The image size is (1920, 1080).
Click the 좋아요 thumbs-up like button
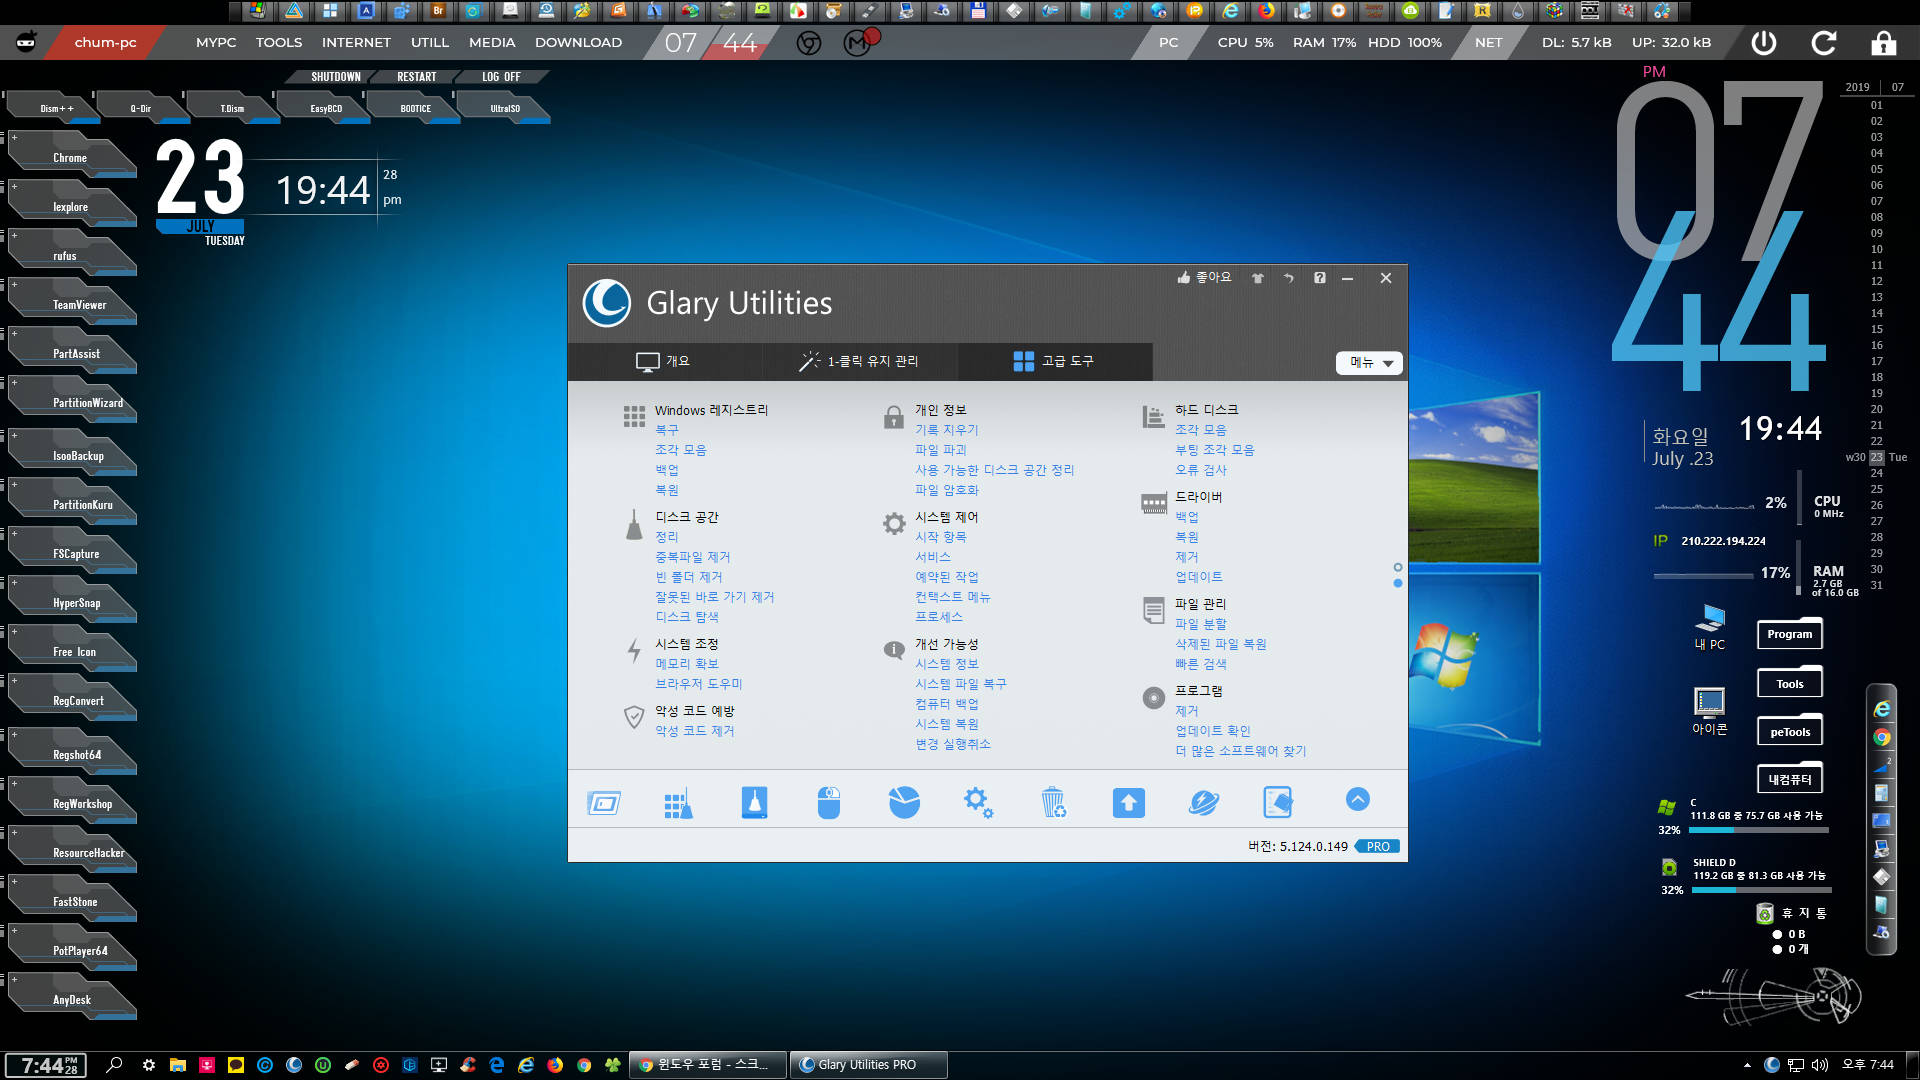[1204, 278]
